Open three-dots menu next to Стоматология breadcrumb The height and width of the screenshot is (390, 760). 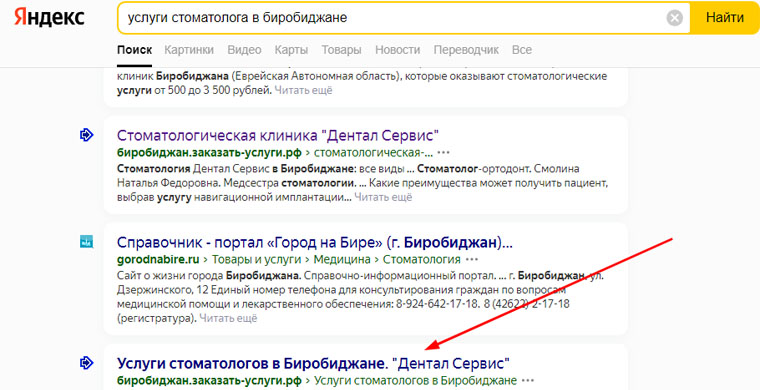pos(472,260)
